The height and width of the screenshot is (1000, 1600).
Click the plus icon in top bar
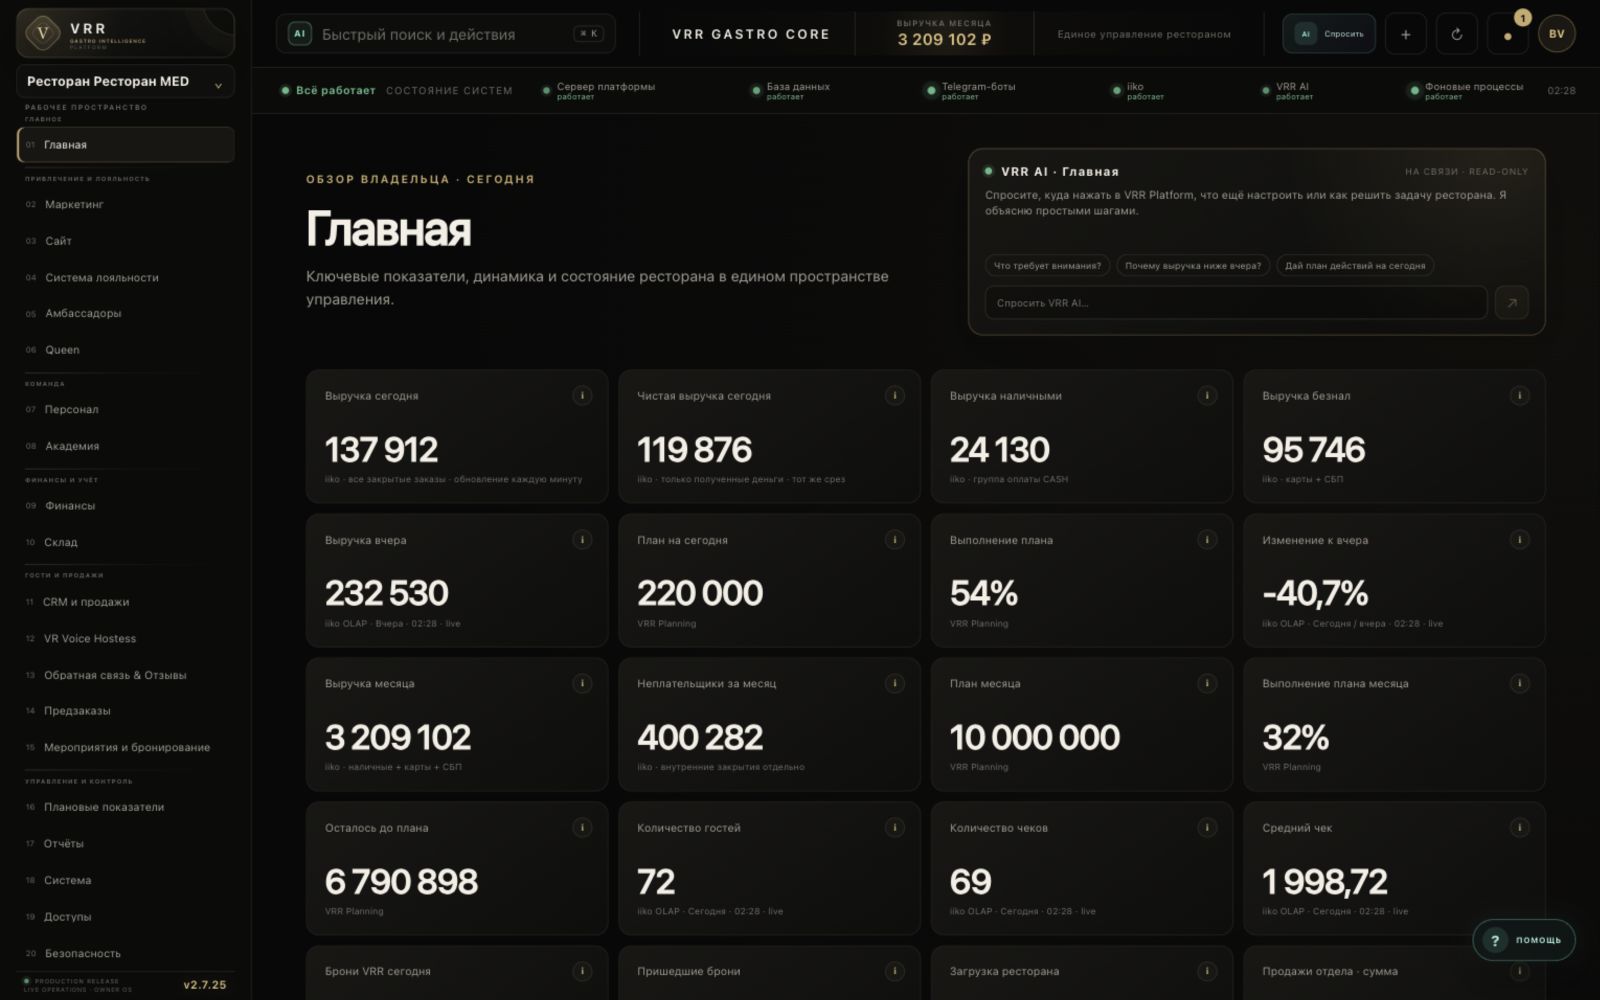[1405, 34]
